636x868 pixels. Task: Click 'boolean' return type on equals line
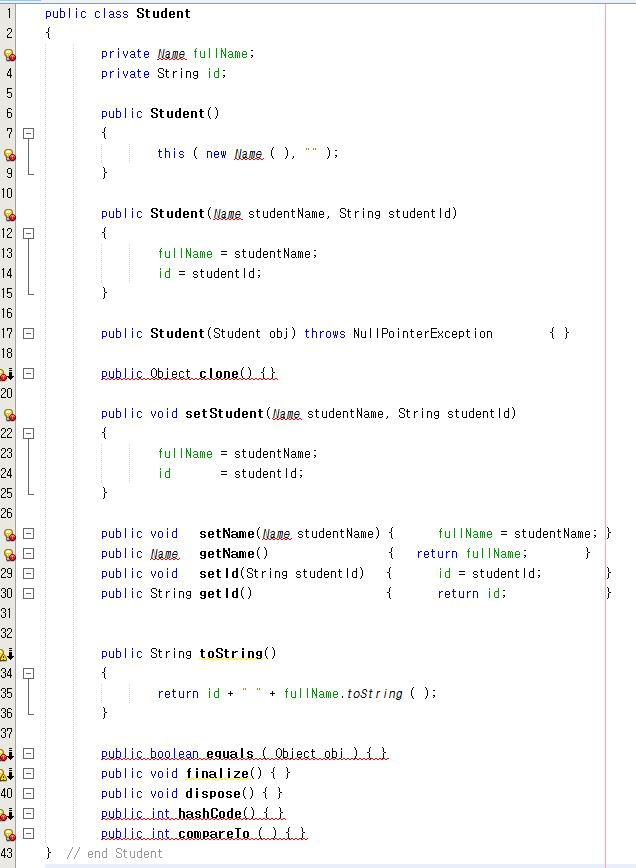coord(174,753)
